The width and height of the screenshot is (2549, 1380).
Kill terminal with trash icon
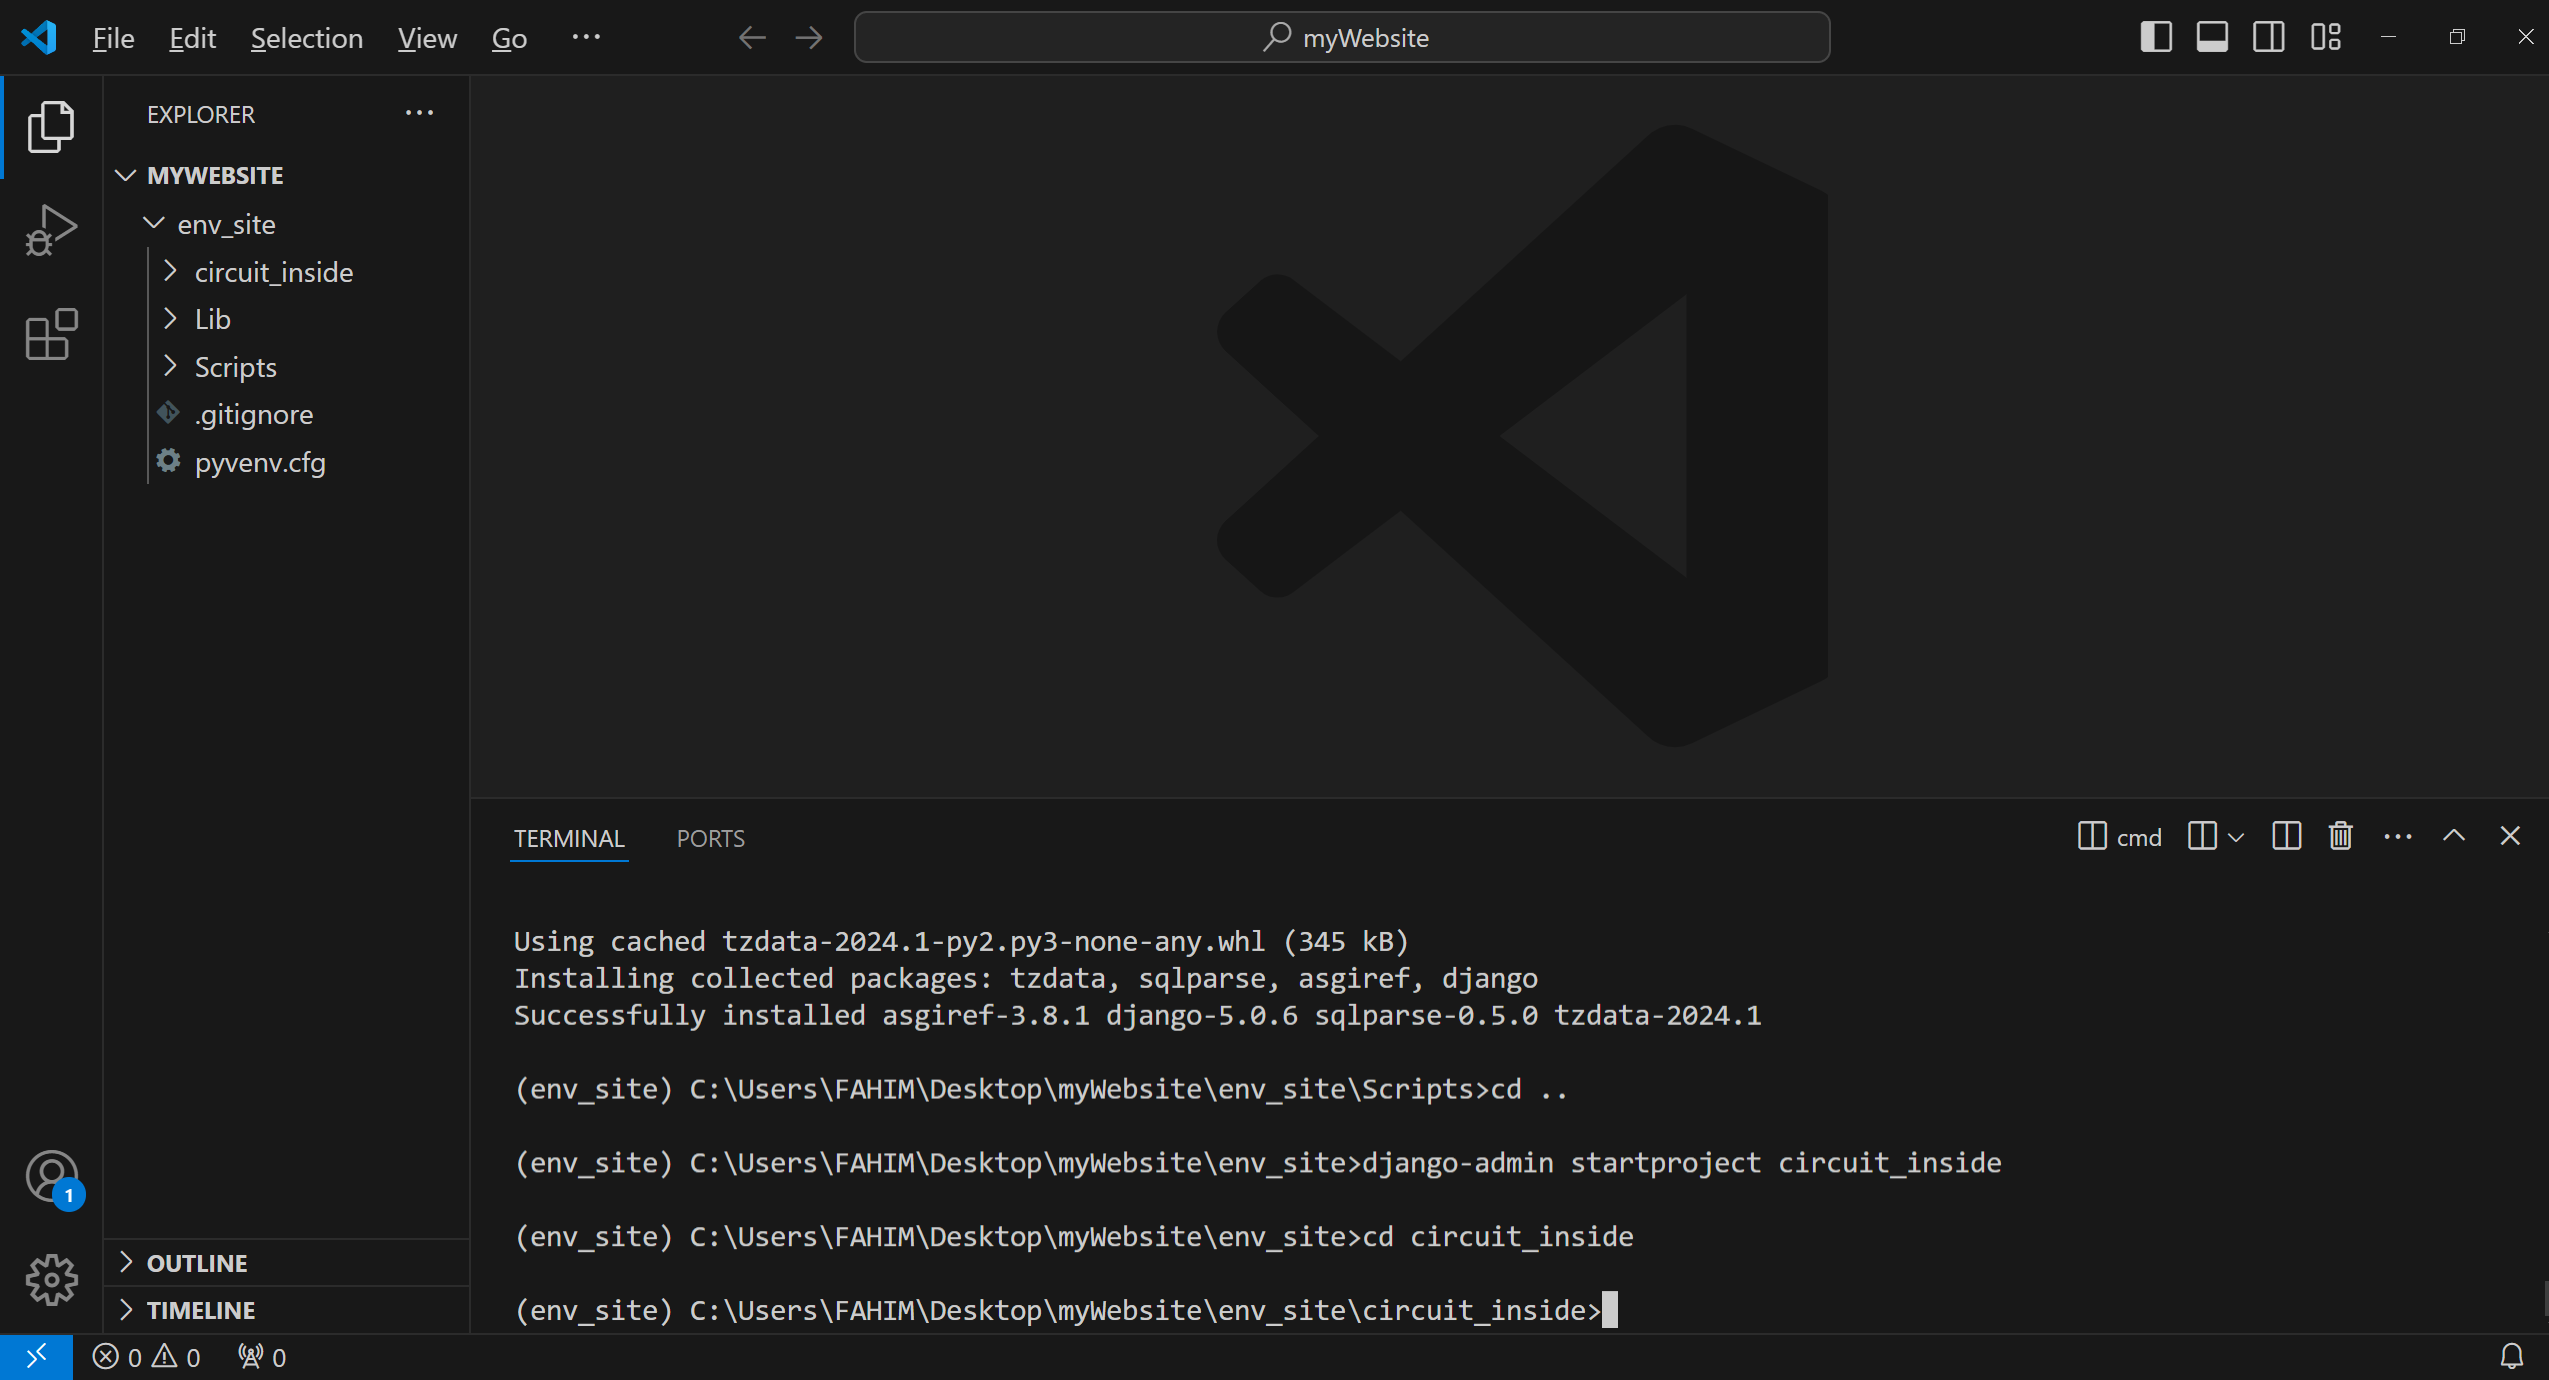pos(2340,836)
